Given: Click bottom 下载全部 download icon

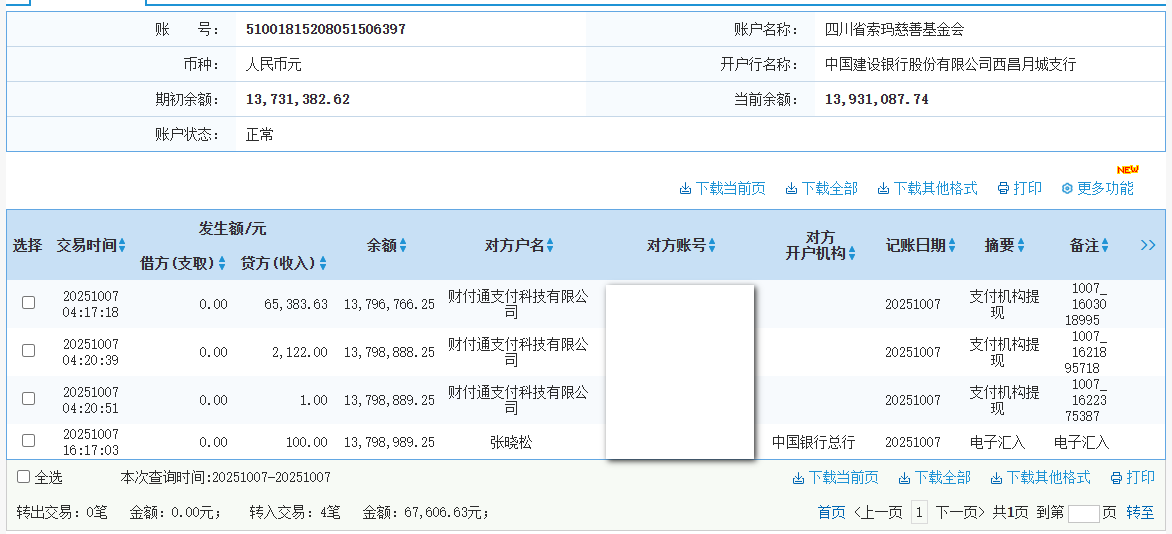Looking at the screenshot, I should tap(904, 478).
